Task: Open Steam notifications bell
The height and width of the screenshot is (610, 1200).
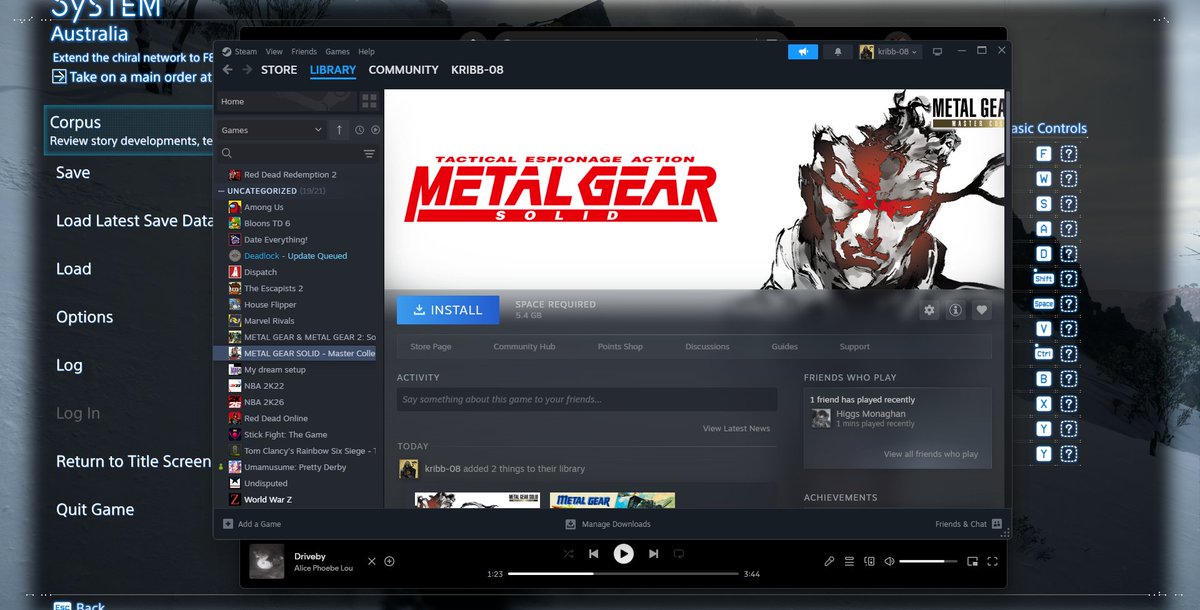Action: coord(838,52)
